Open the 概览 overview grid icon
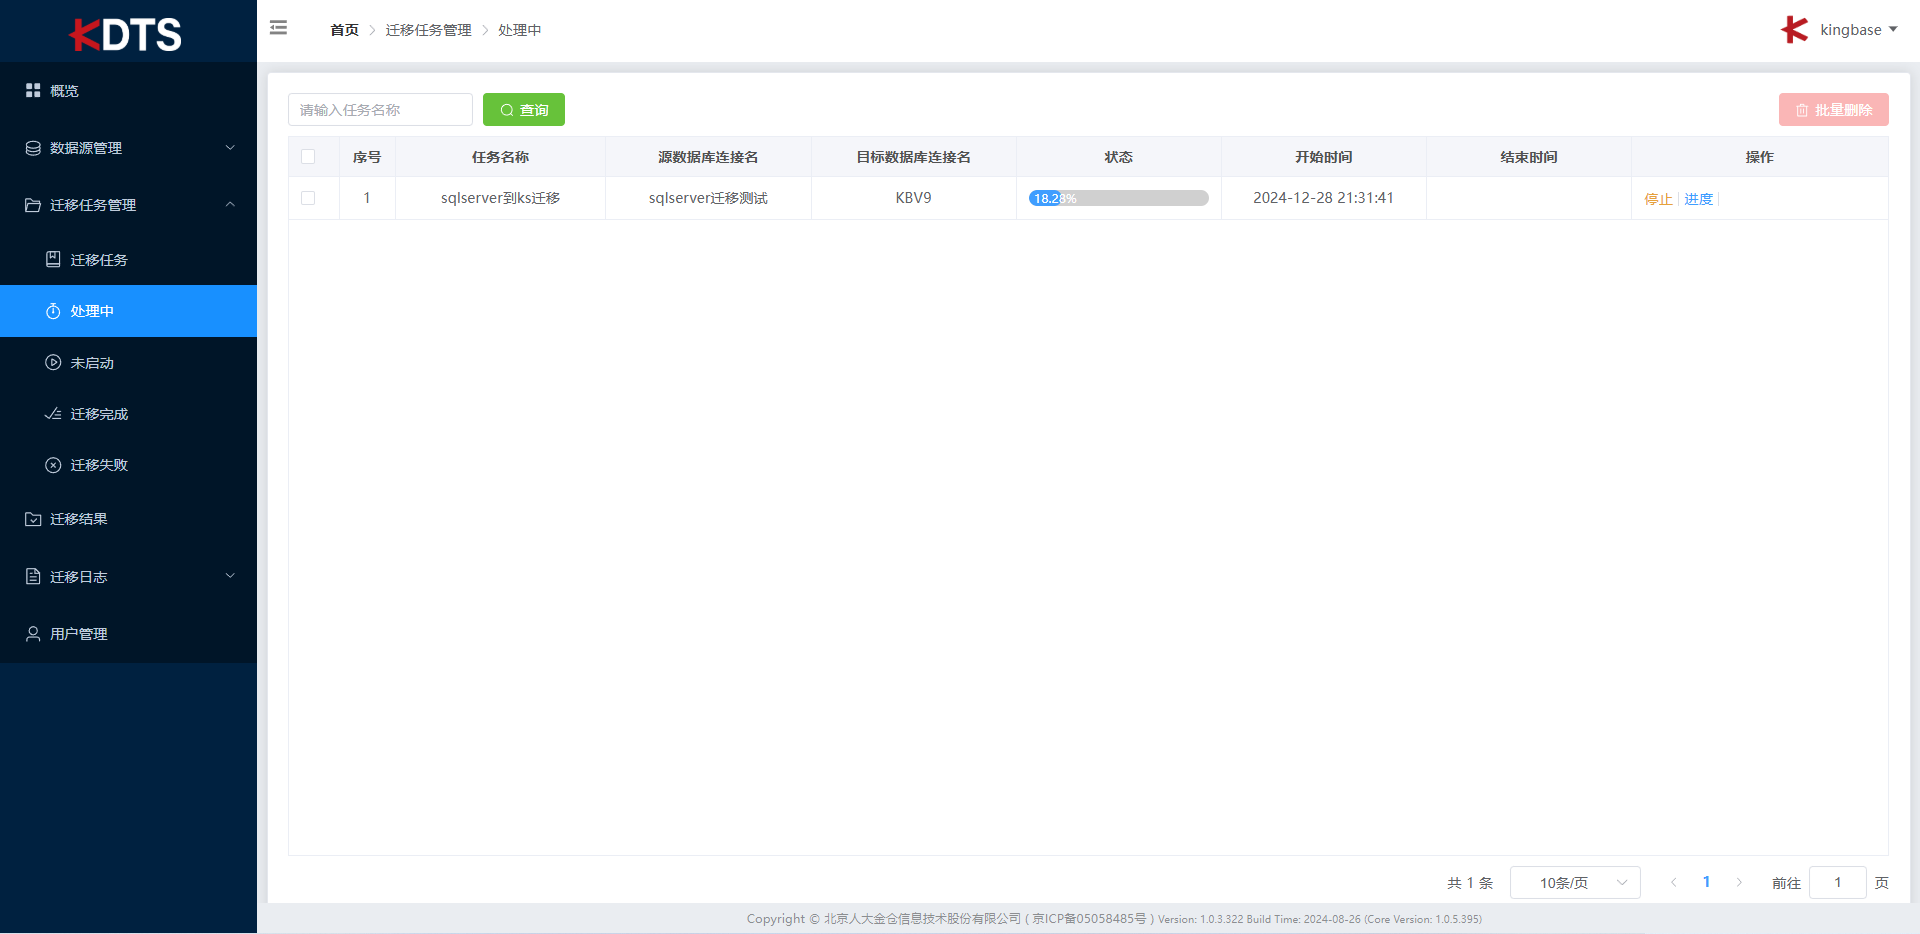The image size is (1920, 934). point(33,90)
